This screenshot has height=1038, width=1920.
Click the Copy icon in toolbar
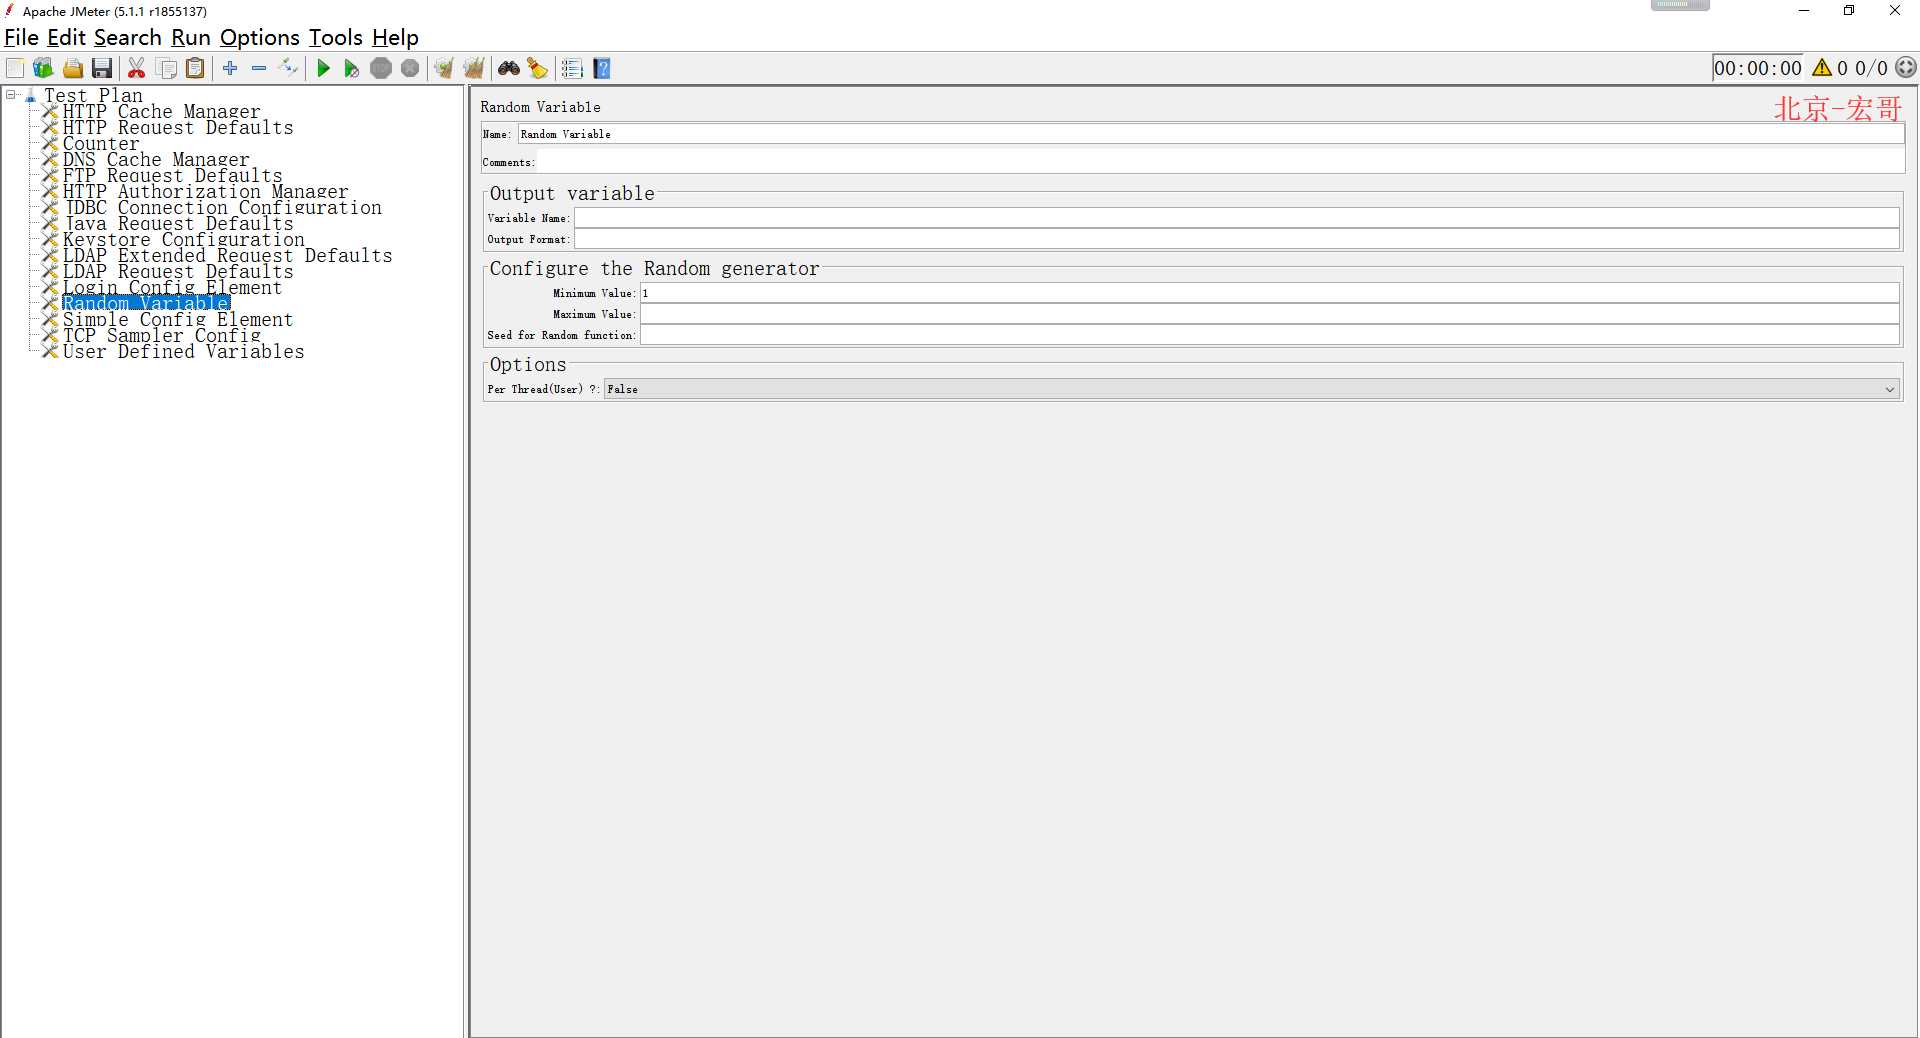tap(167, 68)
